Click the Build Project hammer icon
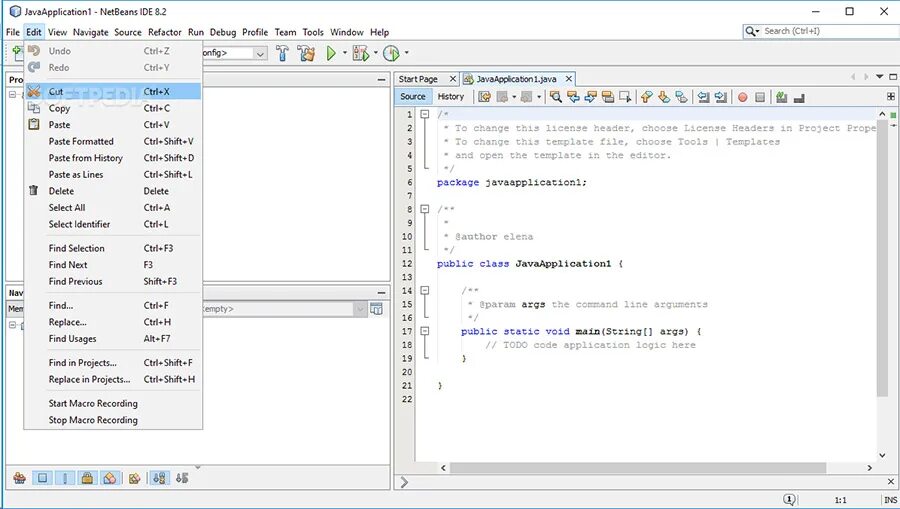 [282, 53]
